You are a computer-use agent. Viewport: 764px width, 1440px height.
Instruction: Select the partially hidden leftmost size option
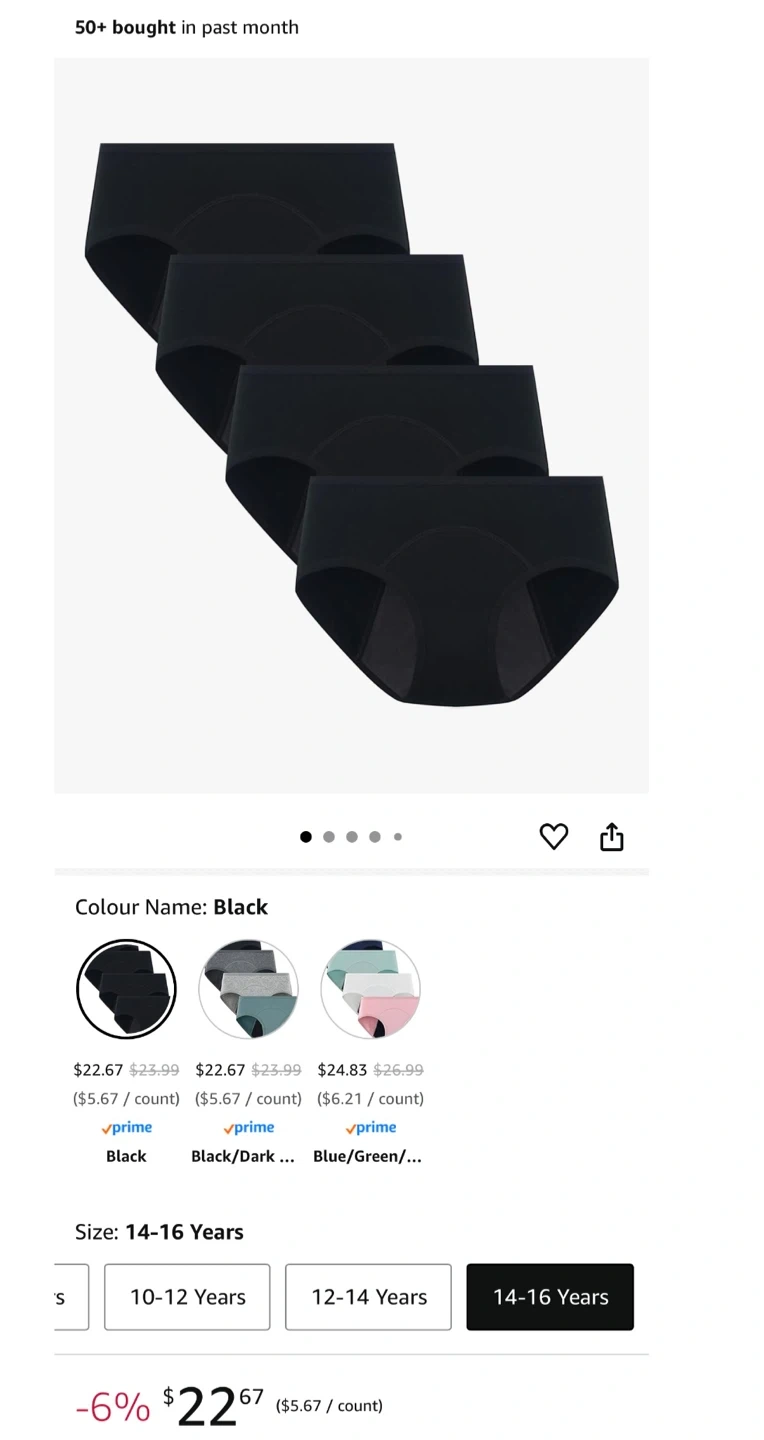[71, 1297]
